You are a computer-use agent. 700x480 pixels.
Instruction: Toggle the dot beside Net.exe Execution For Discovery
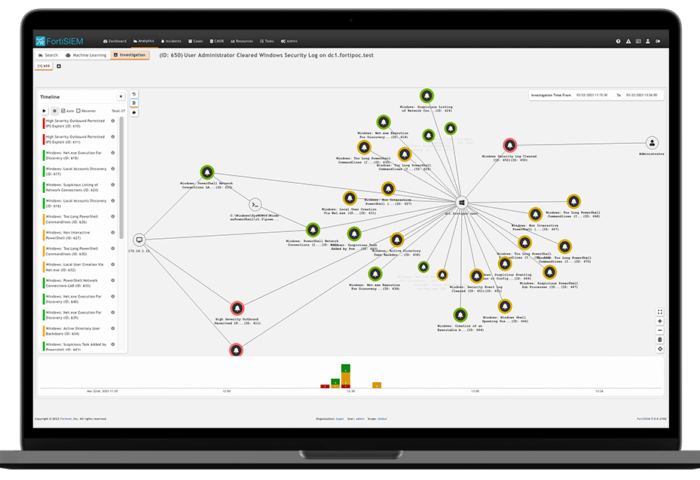click(x=113, y=154)
